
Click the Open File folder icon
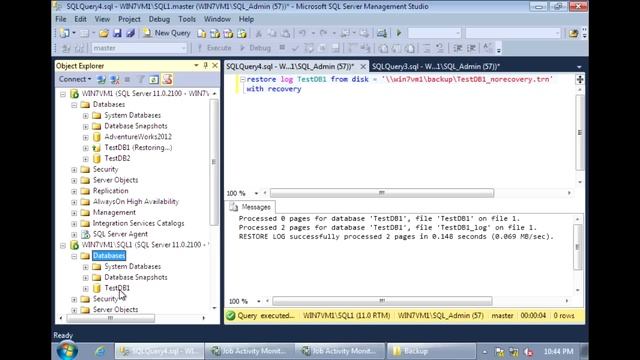coord(104,33)
